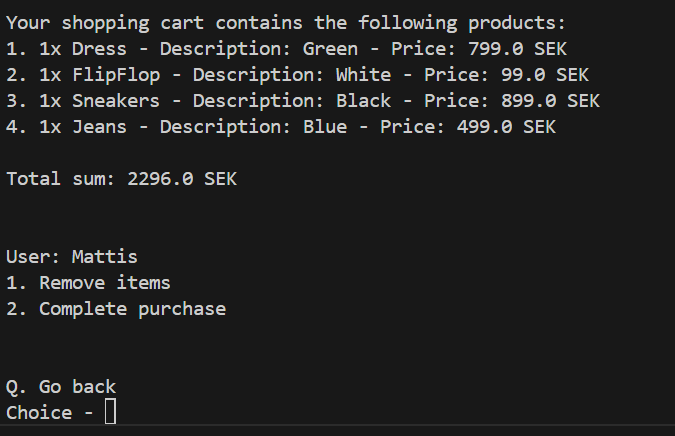Screen dimensions: 675x436
Task: Click the Jeans cart item line
Action: point(281,127)
